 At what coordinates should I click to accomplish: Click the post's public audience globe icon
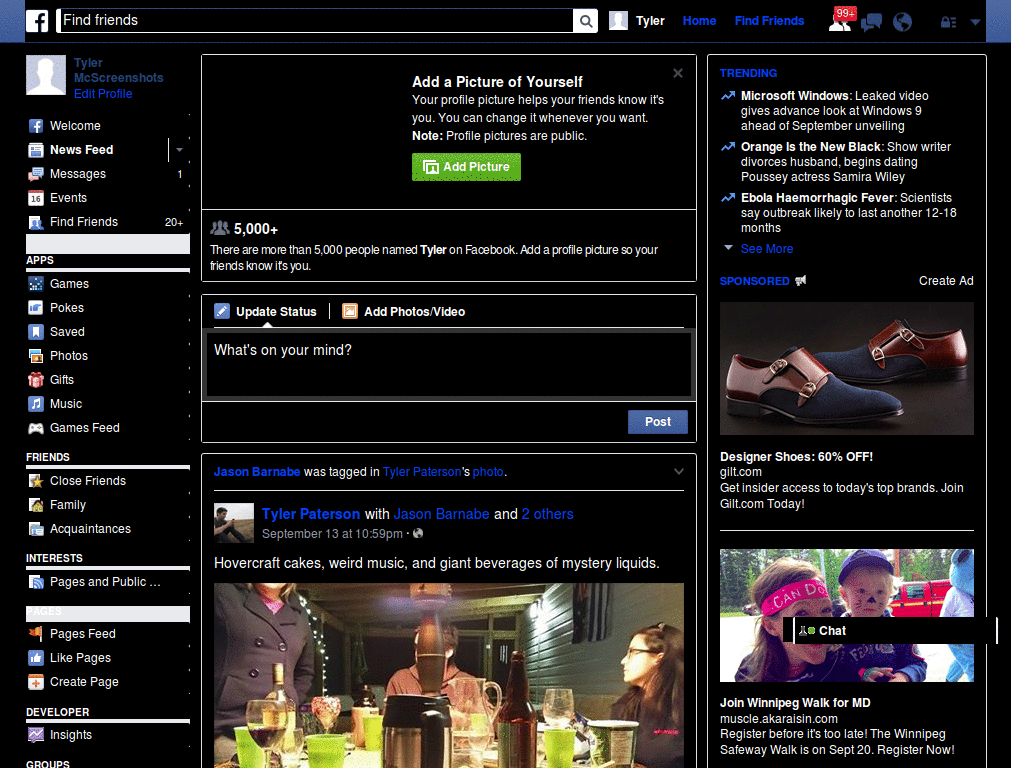(418, 534)
